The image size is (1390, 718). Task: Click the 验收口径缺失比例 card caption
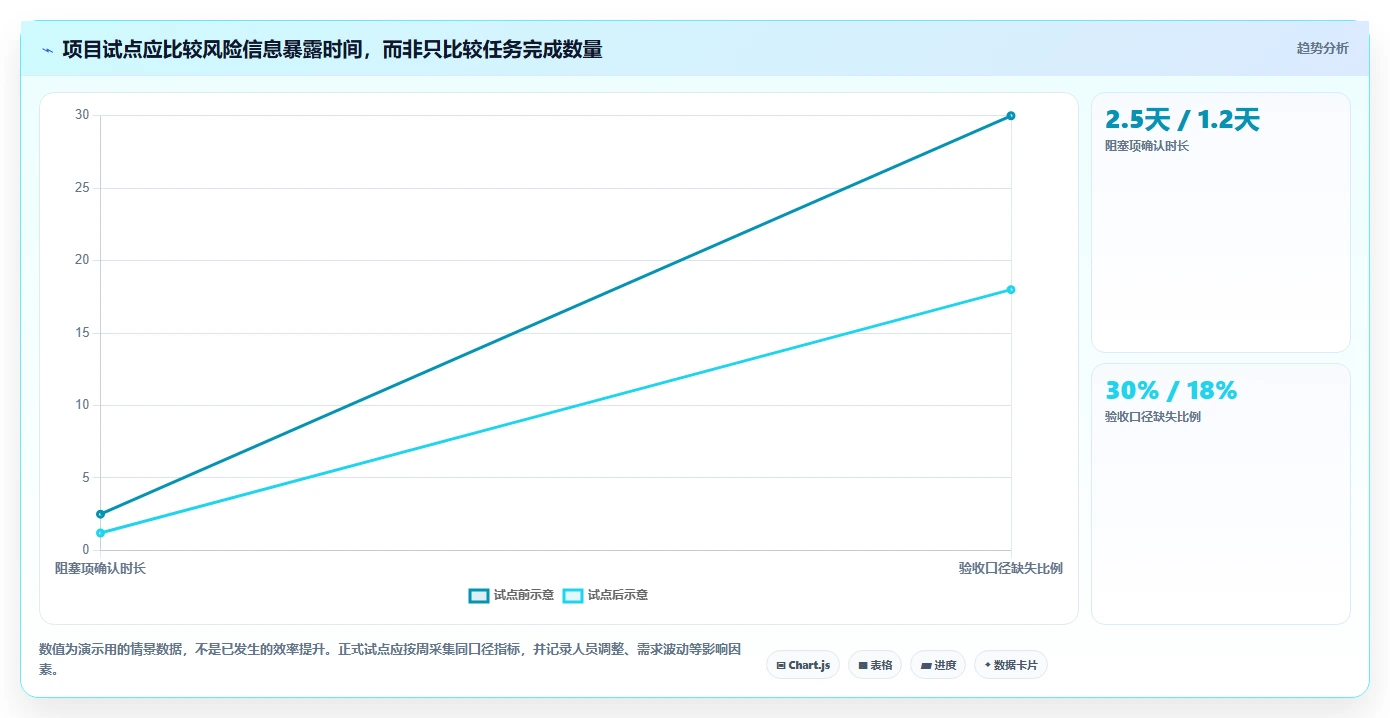pyautogui.click(x=1153, y=417)
